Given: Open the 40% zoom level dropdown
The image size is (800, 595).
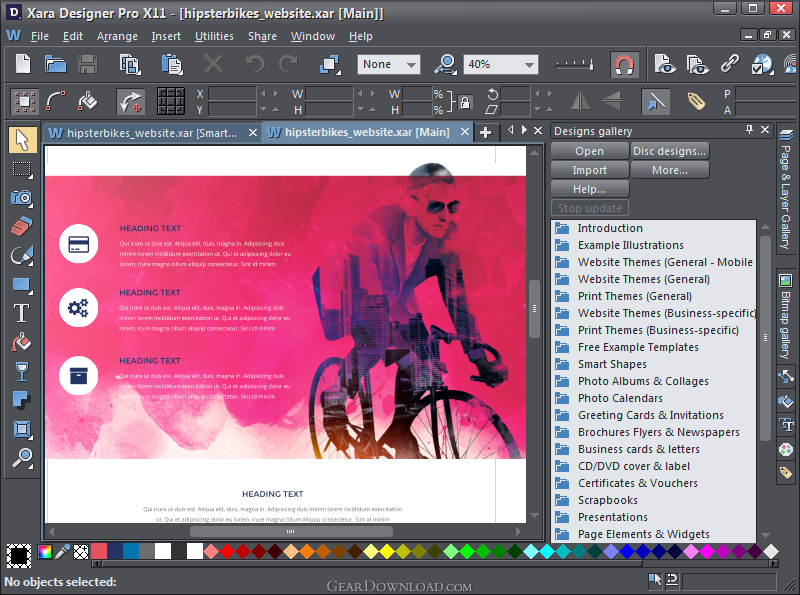Looking at the screenshot, I should click(x=501, y=64).
